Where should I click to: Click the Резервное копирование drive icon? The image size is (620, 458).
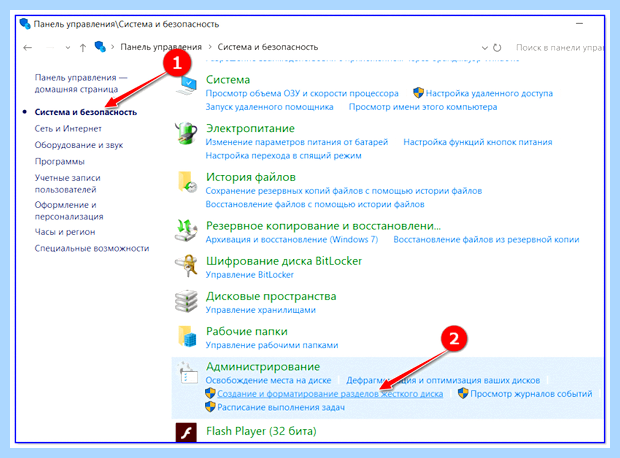[186, 231]
